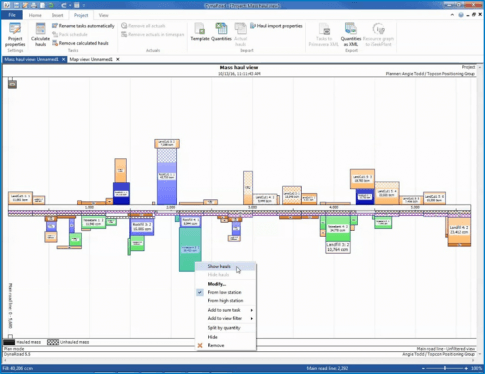This screenshot has width=485, height=374.
Task: Open Customize Quick Access Toolbar dropdown
Action: pyautogui.click(x=84, y=5)
